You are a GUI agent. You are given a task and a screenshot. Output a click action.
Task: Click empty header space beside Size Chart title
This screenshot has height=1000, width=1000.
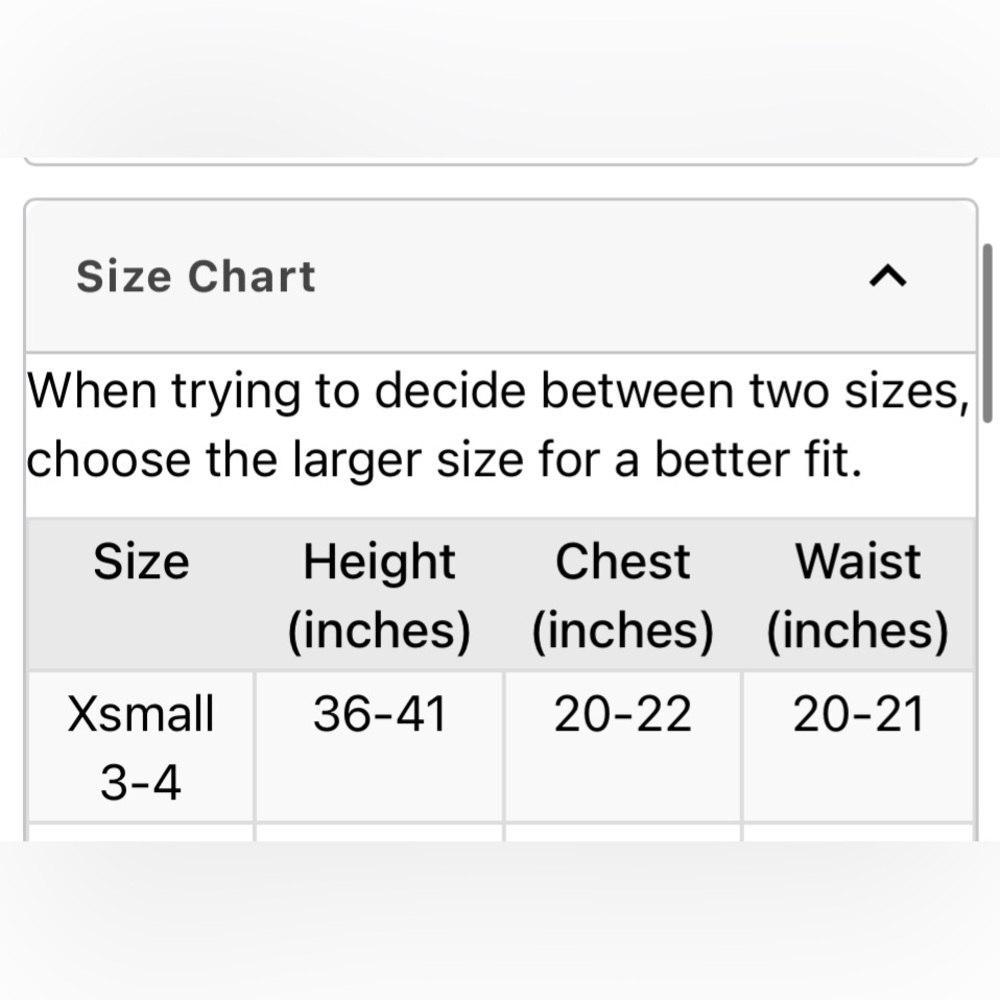point(590,276)
